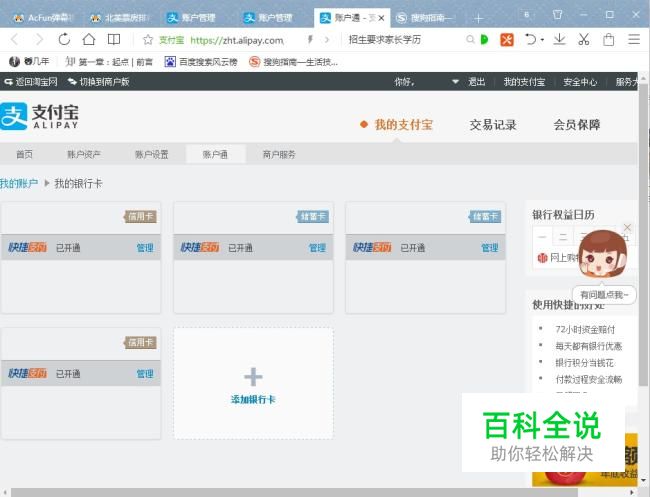The image size is (650, 497).
Task: Go to the 首页 sub-tab
Action: click(x=24, y=154)
